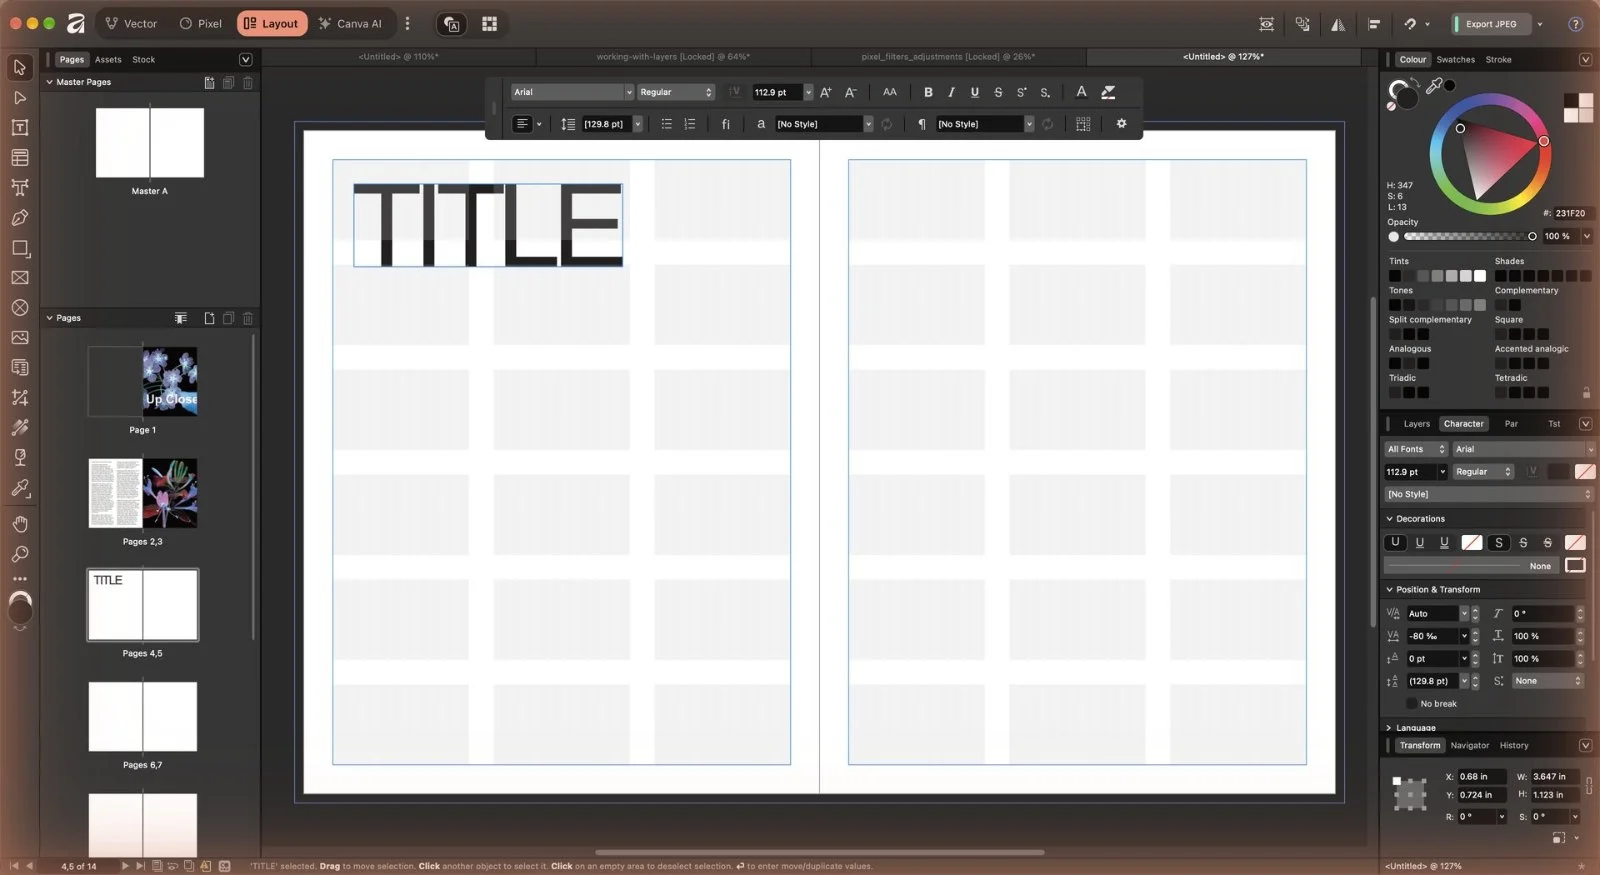Click the increase font size icon

pyautogui.click(x=826, y=92)
